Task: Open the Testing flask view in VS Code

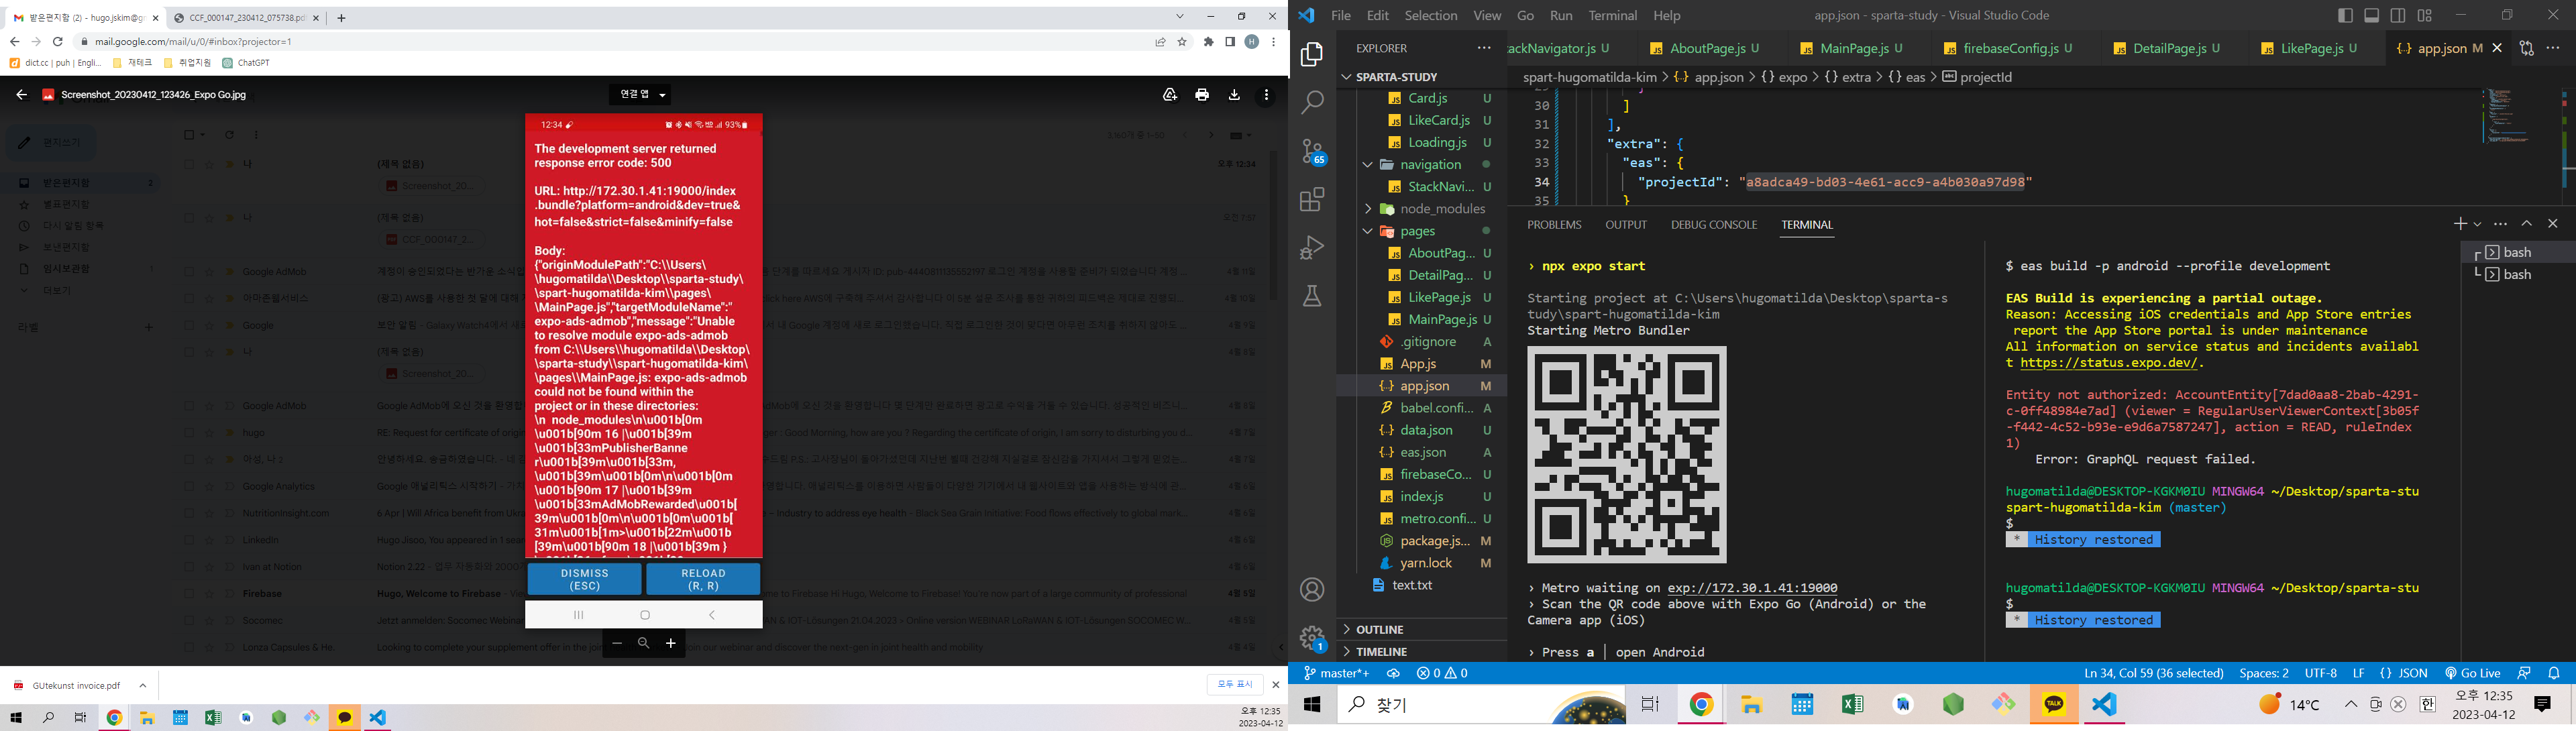Action: tap(1312, 296)
